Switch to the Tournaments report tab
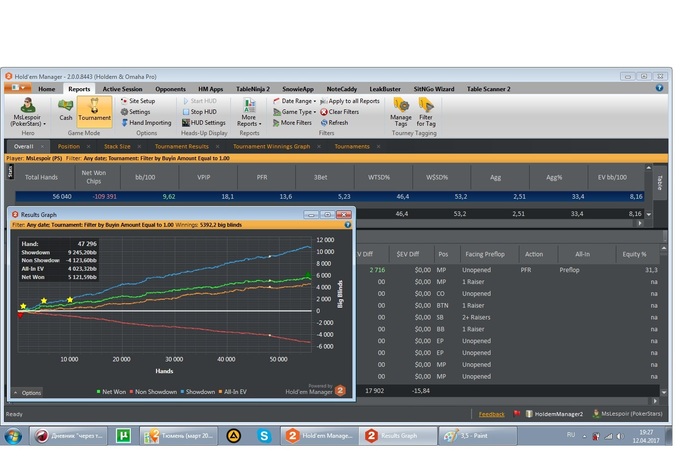 (352, 146)
